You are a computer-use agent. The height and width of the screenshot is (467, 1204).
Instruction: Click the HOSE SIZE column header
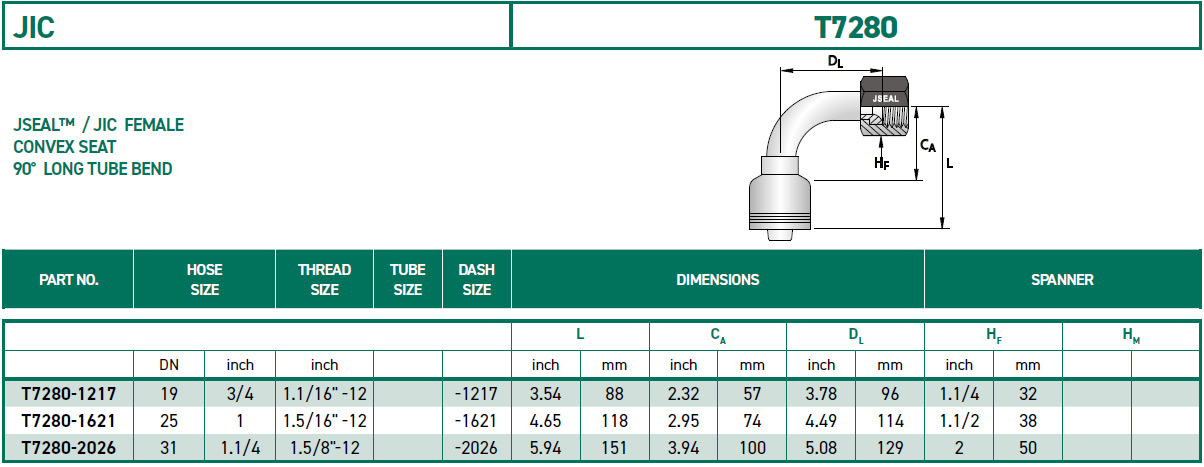tap(204, 280)
